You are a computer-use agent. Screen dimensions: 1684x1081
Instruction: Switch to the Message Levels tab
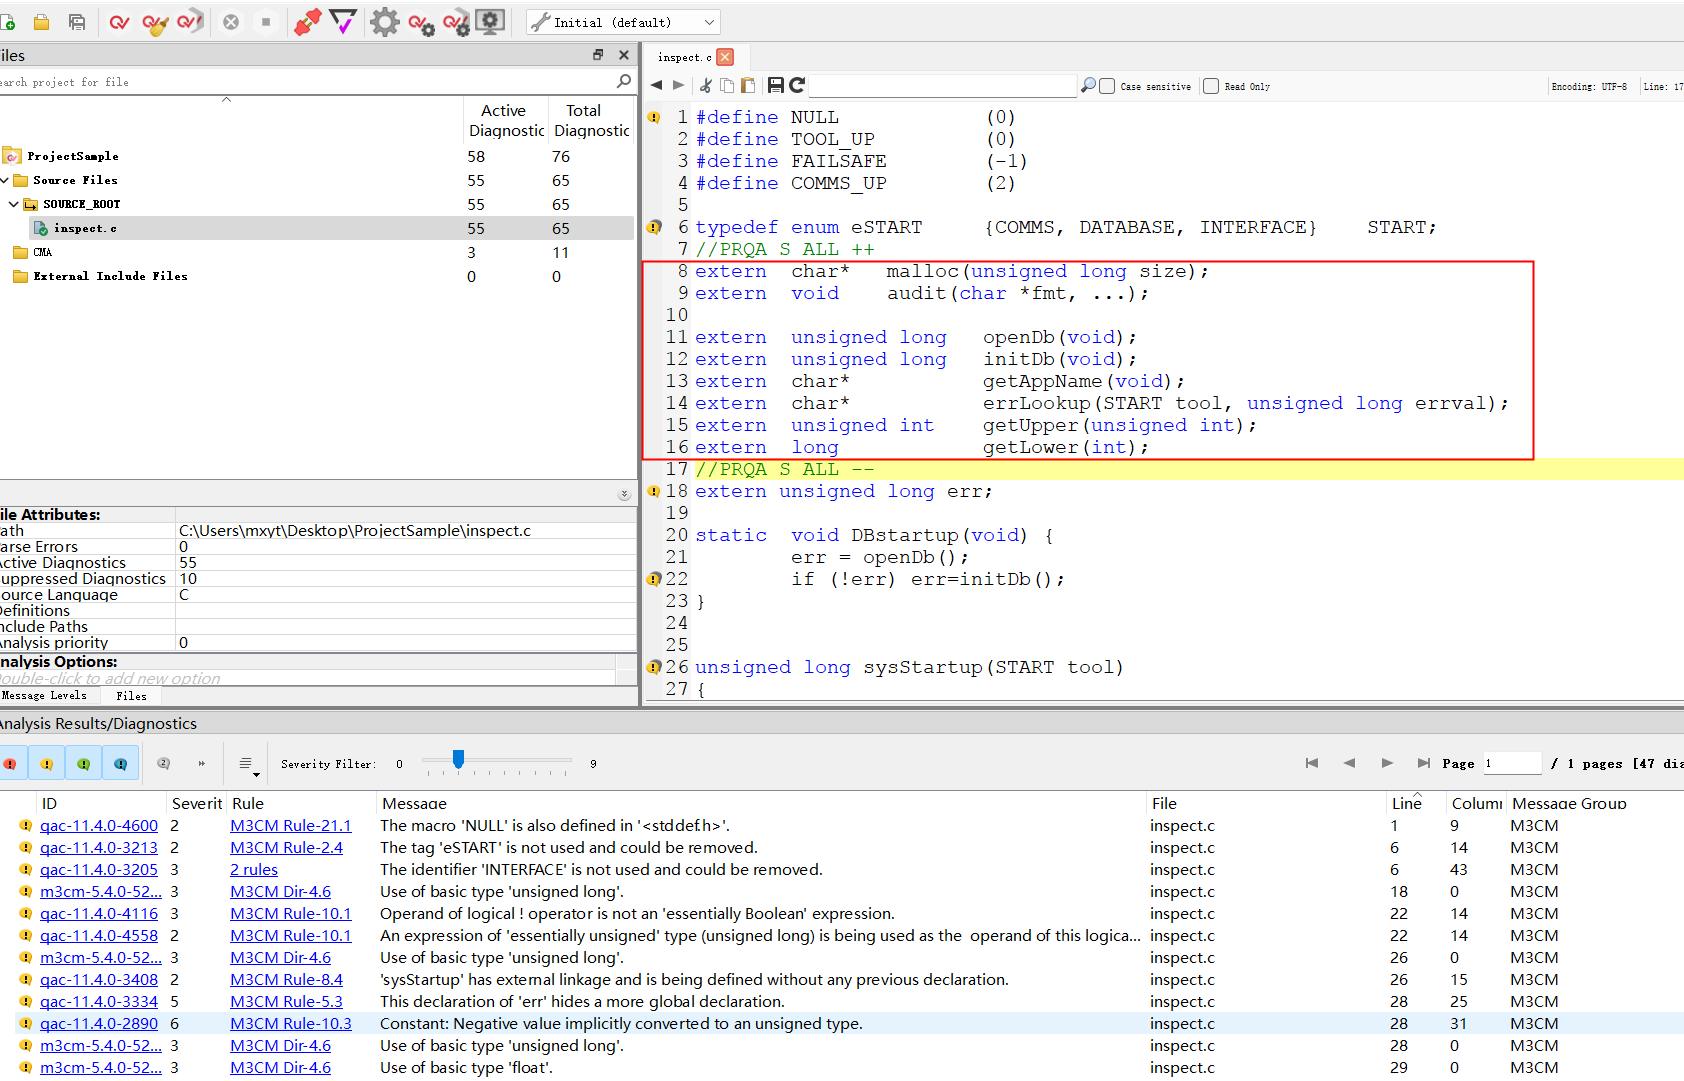[45, 696]
